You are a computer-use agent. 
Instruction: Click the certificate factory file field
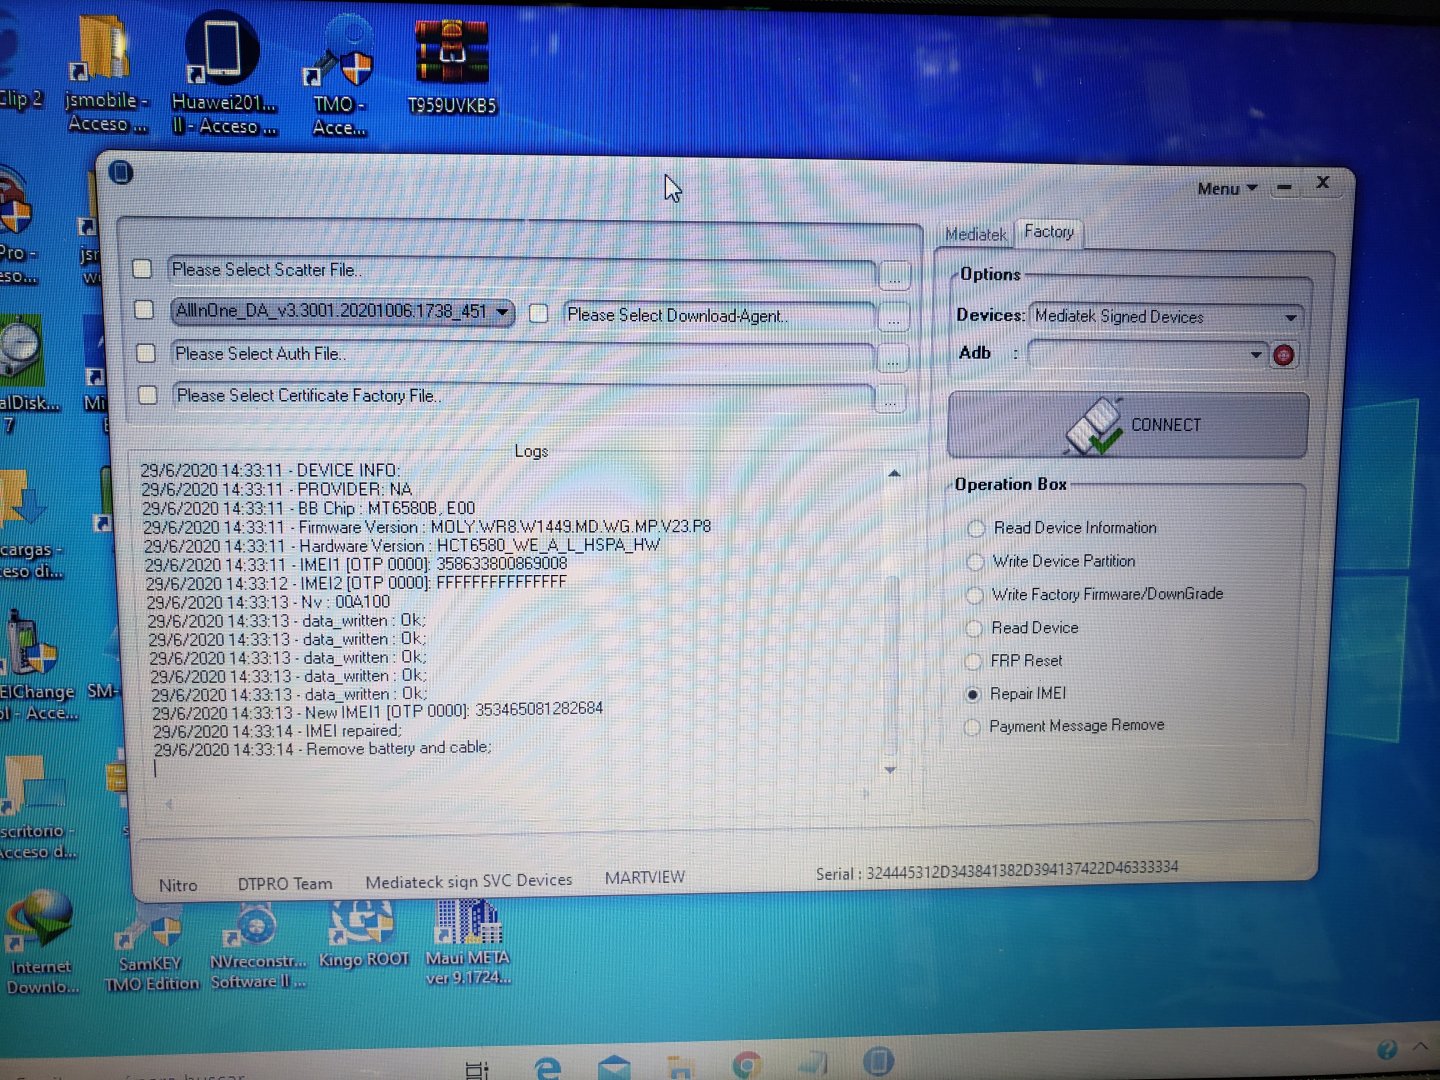point(524,396)
